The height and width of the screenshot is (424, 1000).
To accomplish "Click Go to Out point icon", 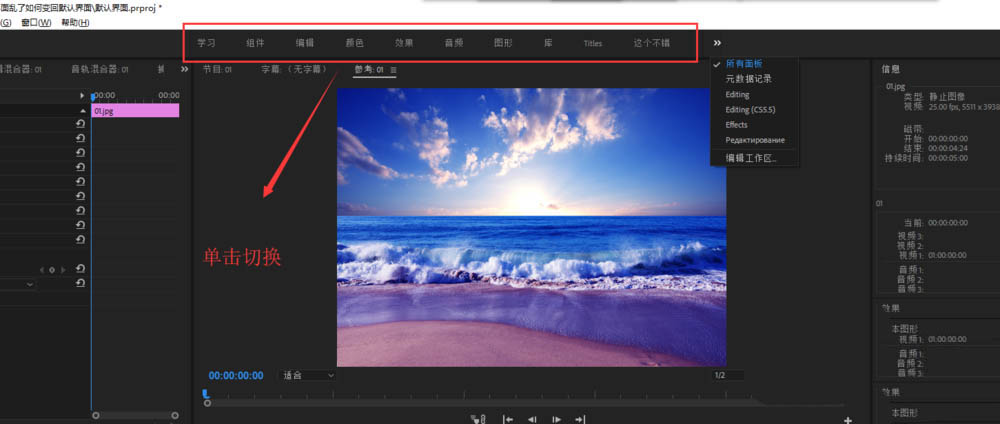I will [x=580, y=419].
